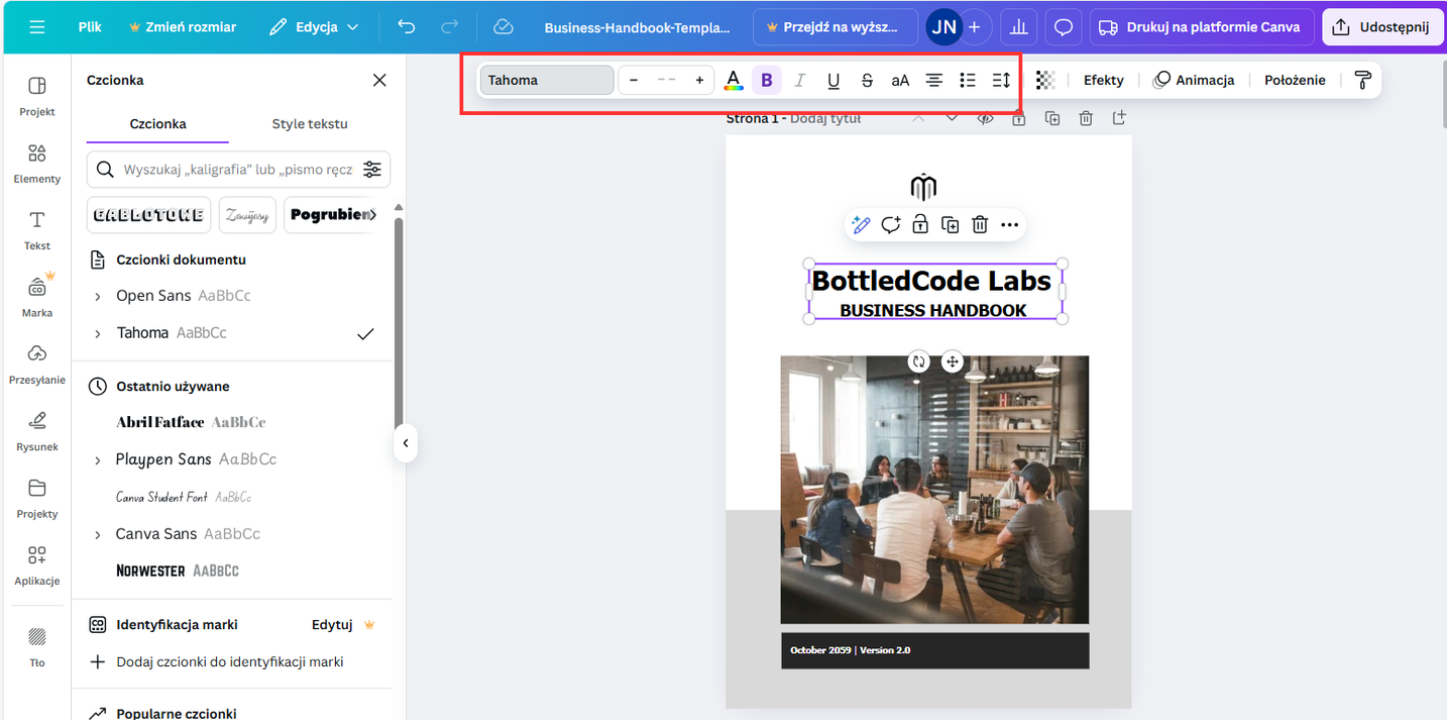Undo the last action

coord(406,27)
